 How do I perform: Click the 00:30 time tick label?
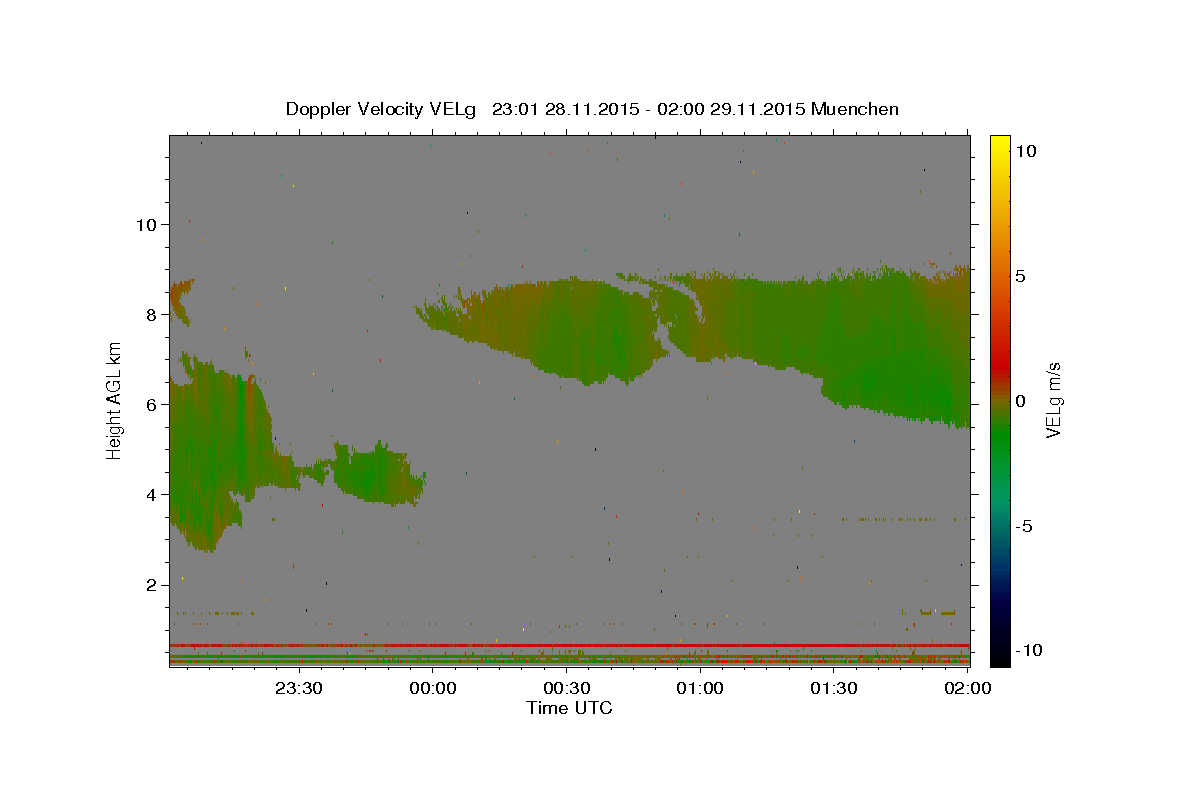coord(566,688)
